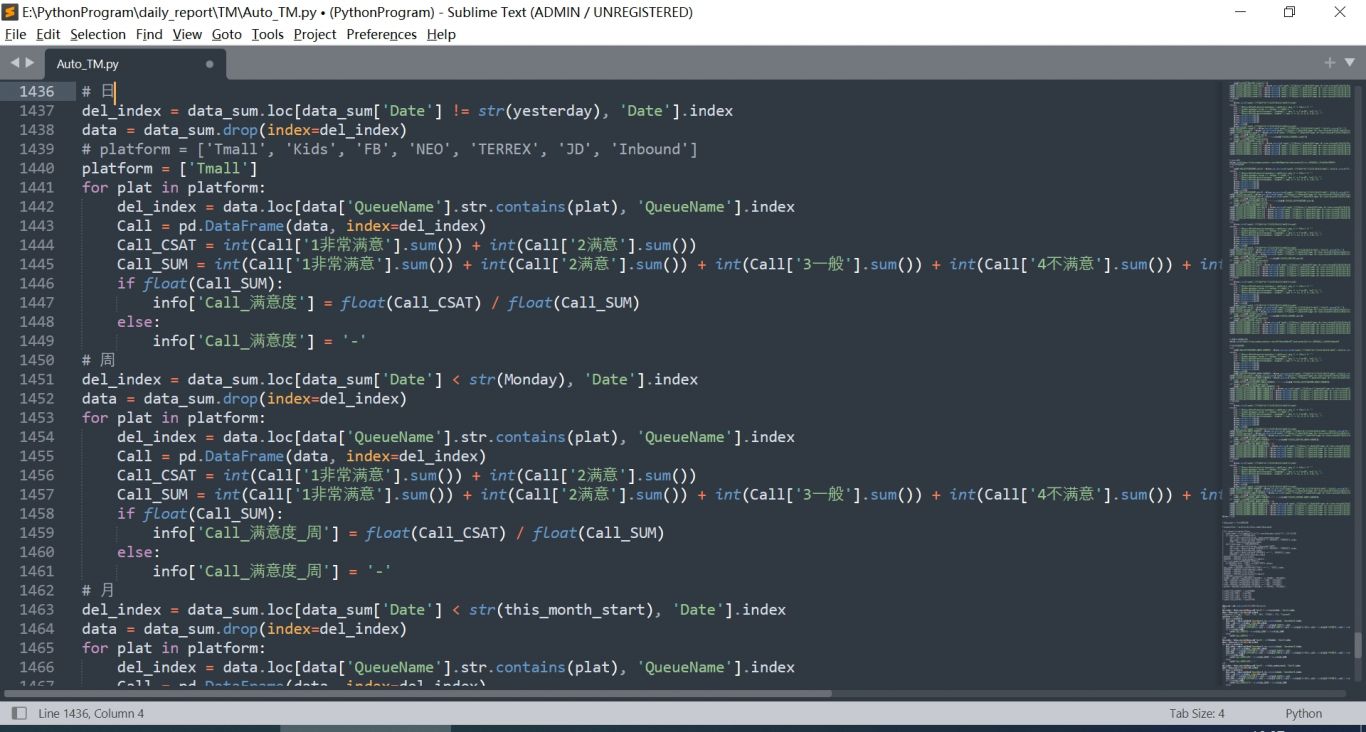Click line number 1441 in gutter
The image size is (1366, 732).
(37, 187)
